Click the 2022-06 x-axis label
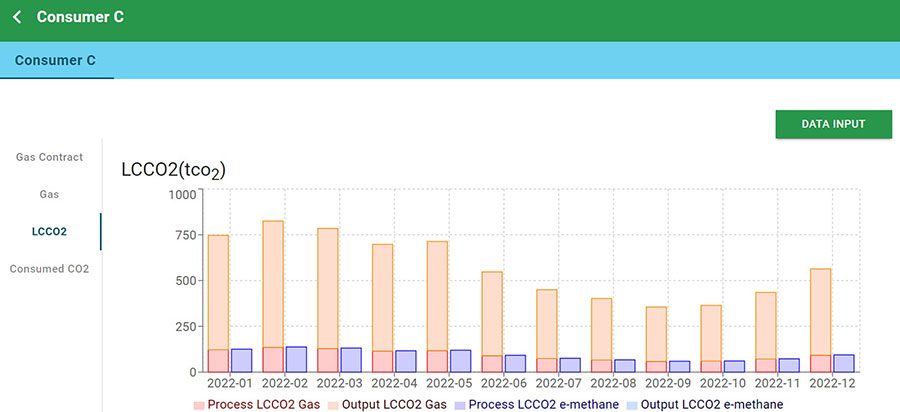The image size is (900, 412). (503, 383)
